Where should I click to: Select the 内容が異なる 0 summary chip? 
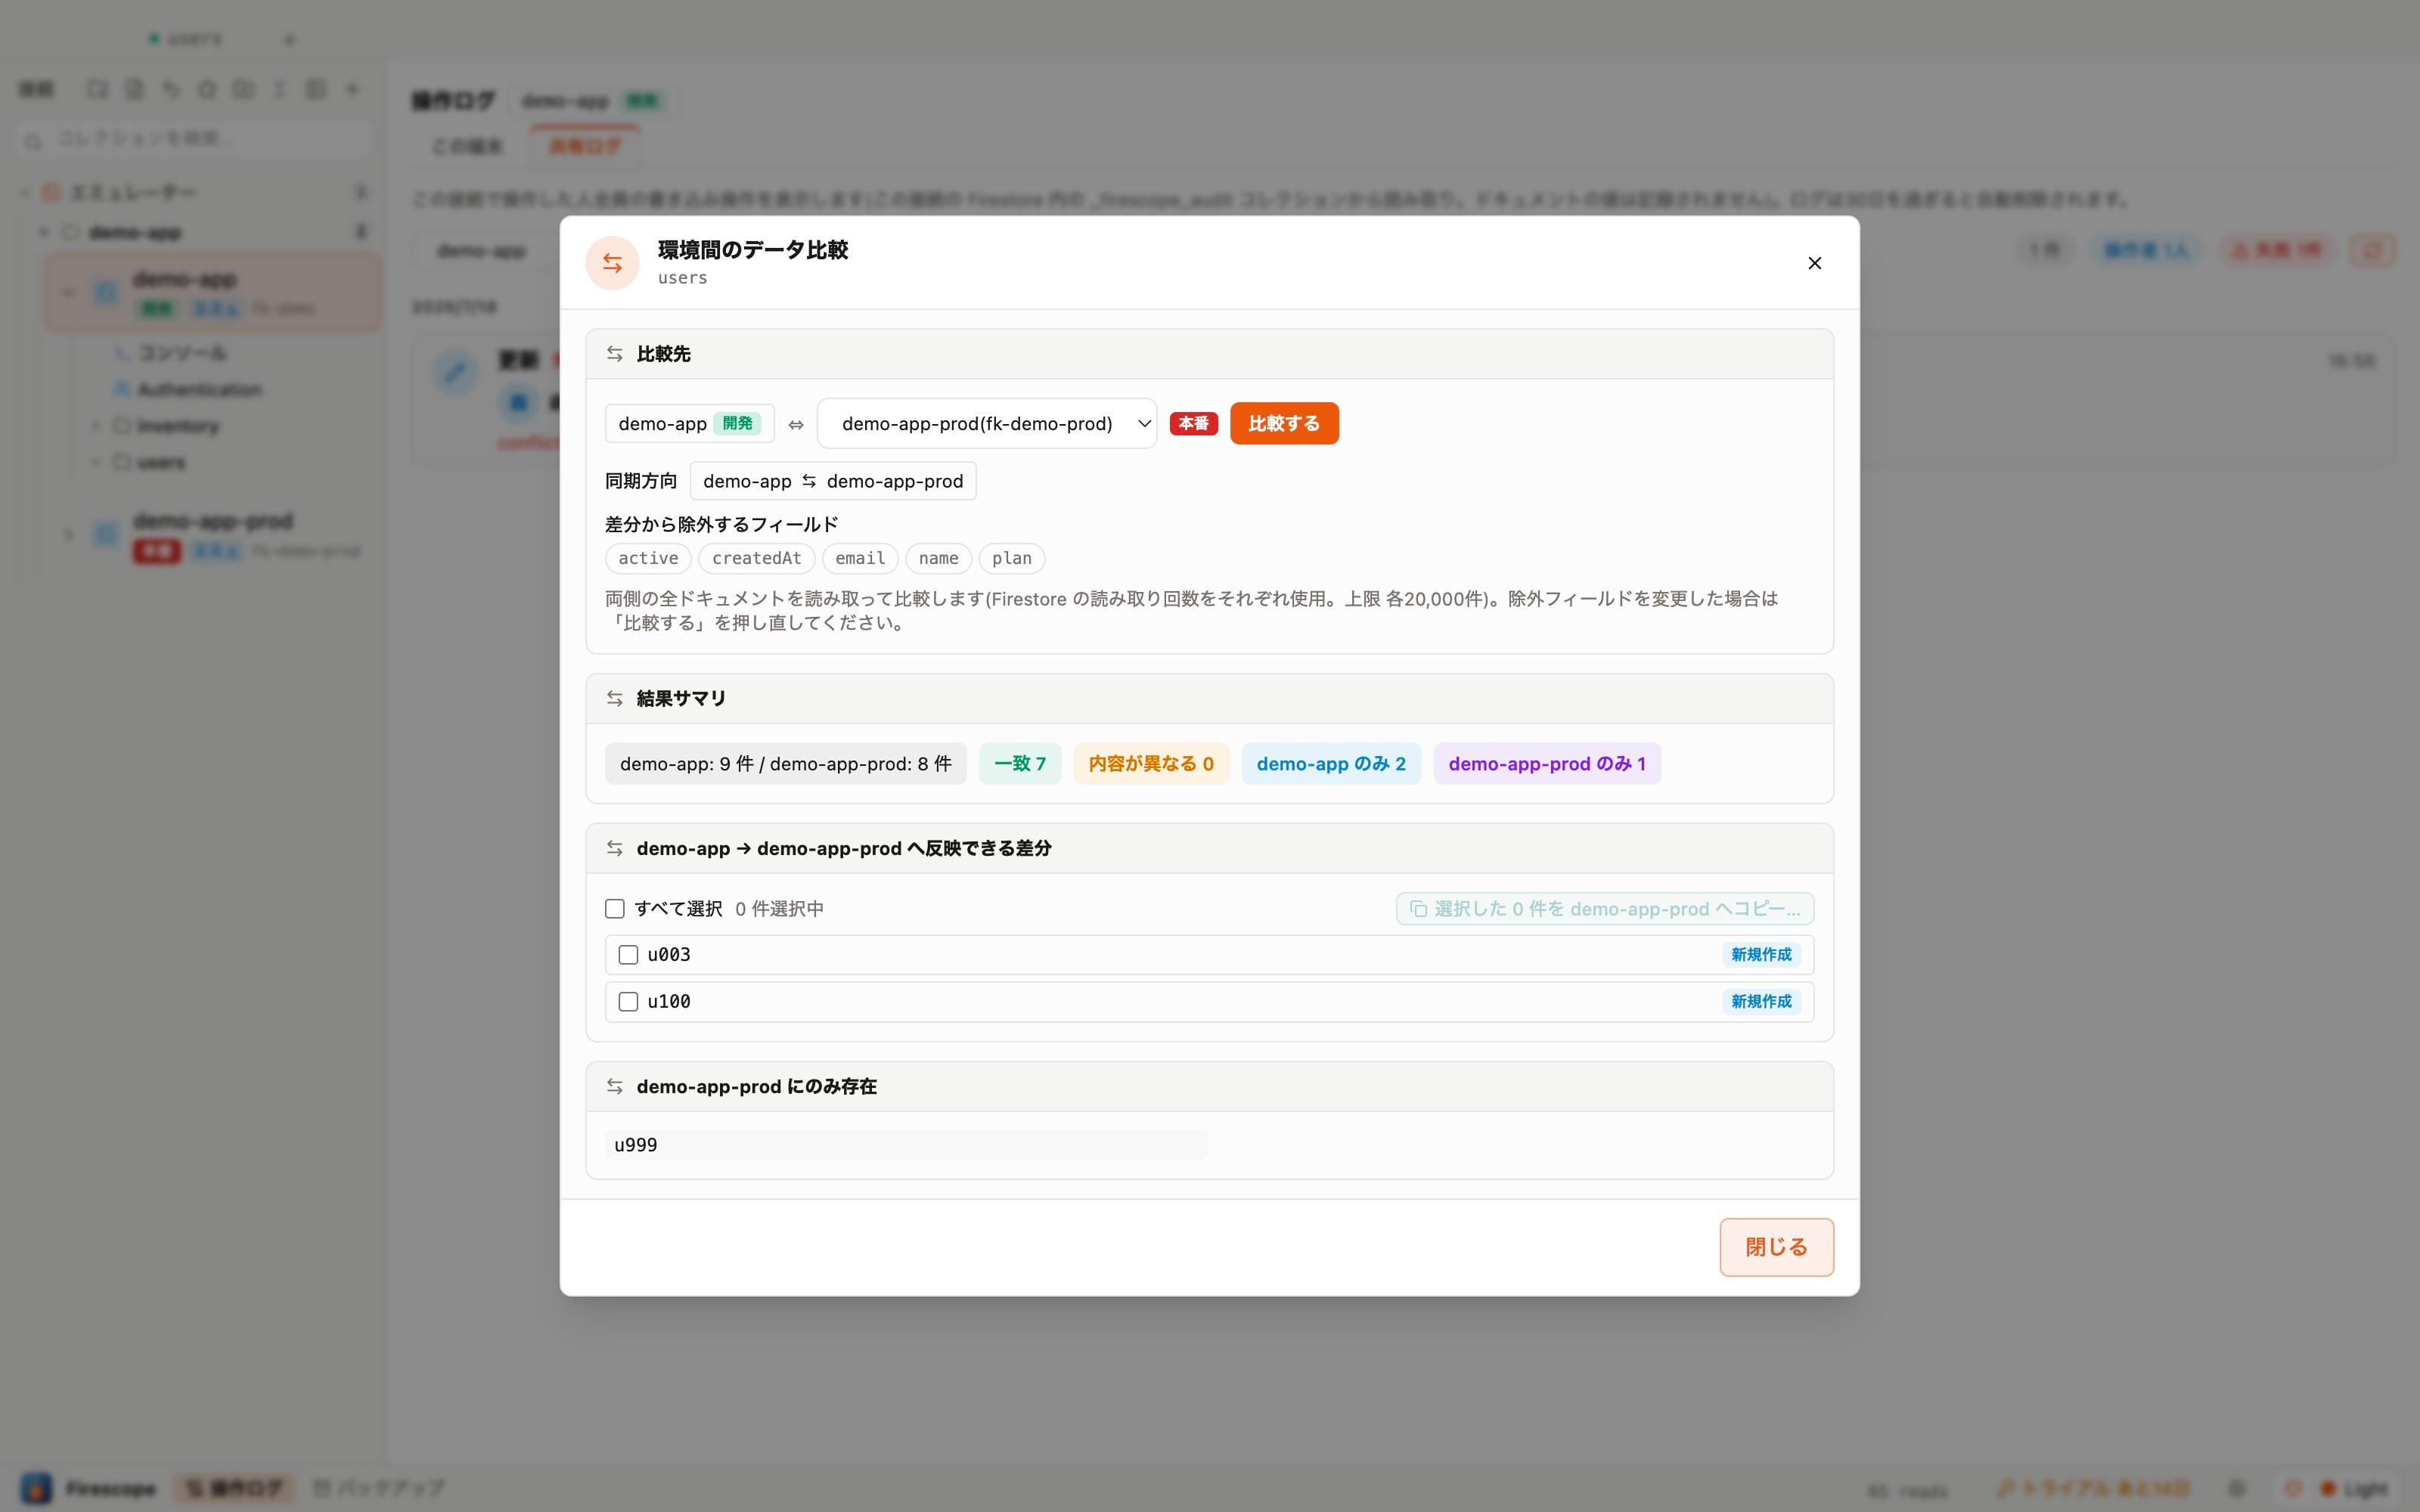click(1150, 764)
